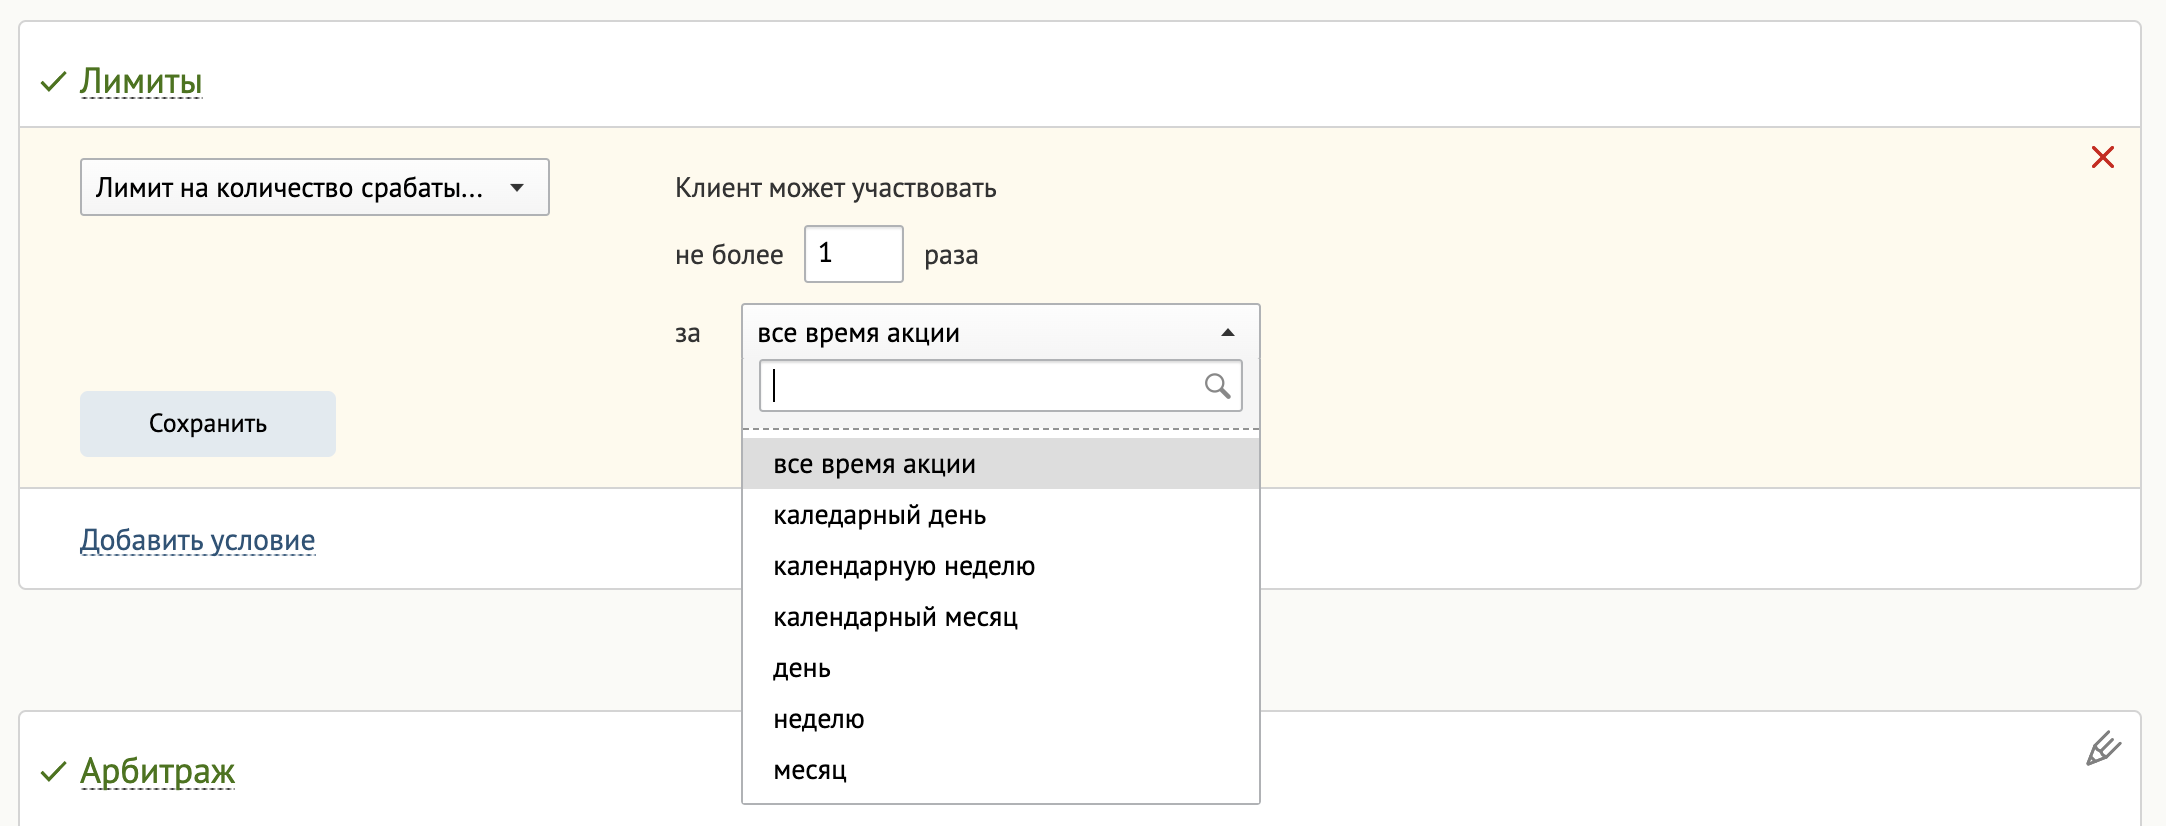The width and height of the screenshot is (2166, 826).
Task: Click the Добавить условие link
Action: (x=198, y=540)
